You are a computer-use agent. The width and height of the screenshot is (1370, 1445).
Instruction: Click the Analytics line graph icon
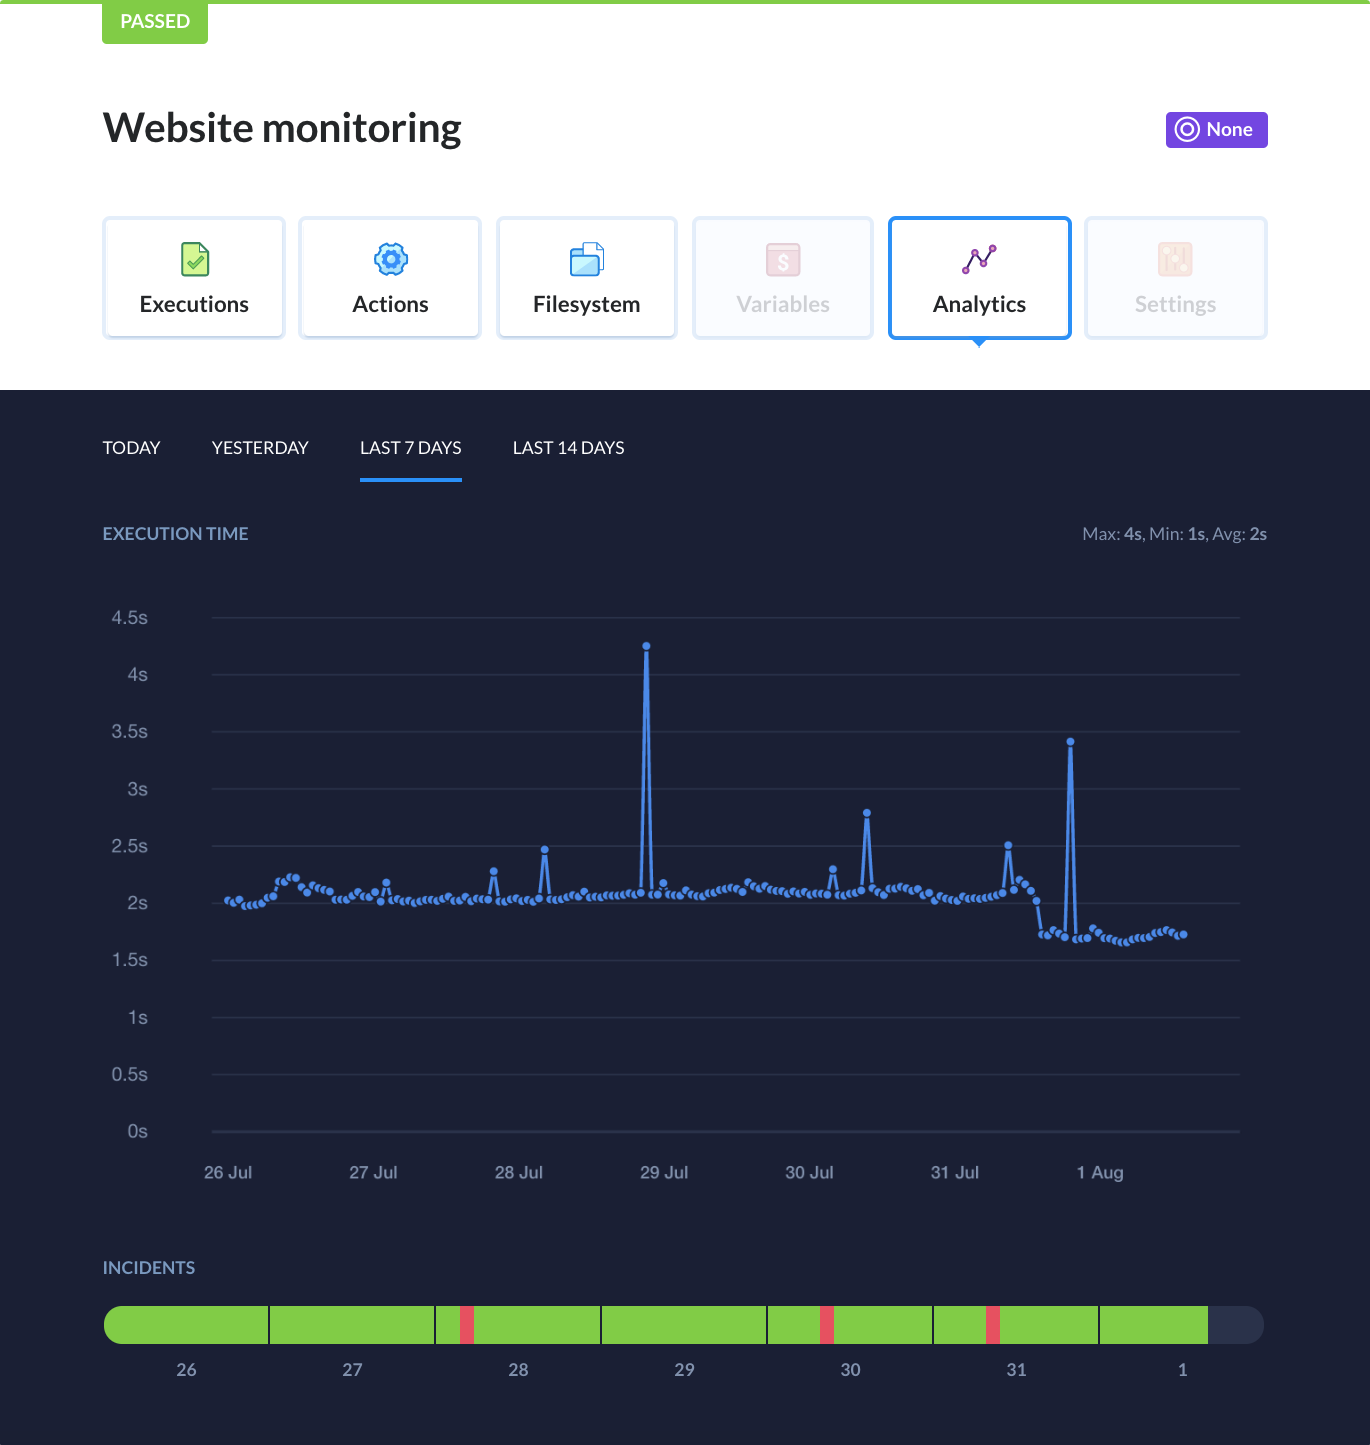tap(979, 259)
